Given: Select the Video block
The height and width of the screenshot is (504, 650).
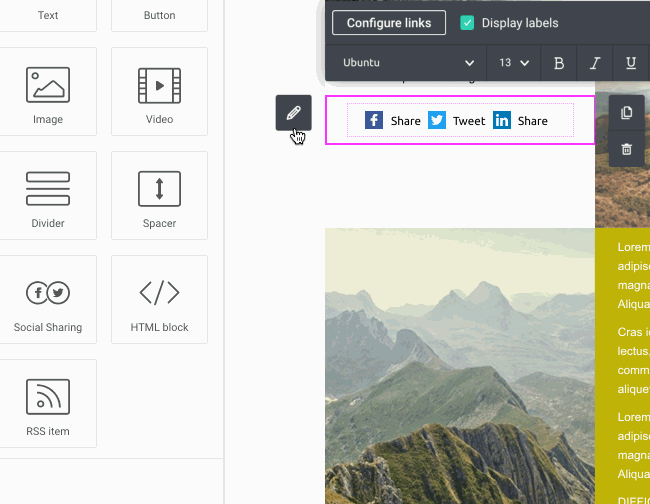Looking at the screenshot, I should pyautogui.click(x=159, y=91).
